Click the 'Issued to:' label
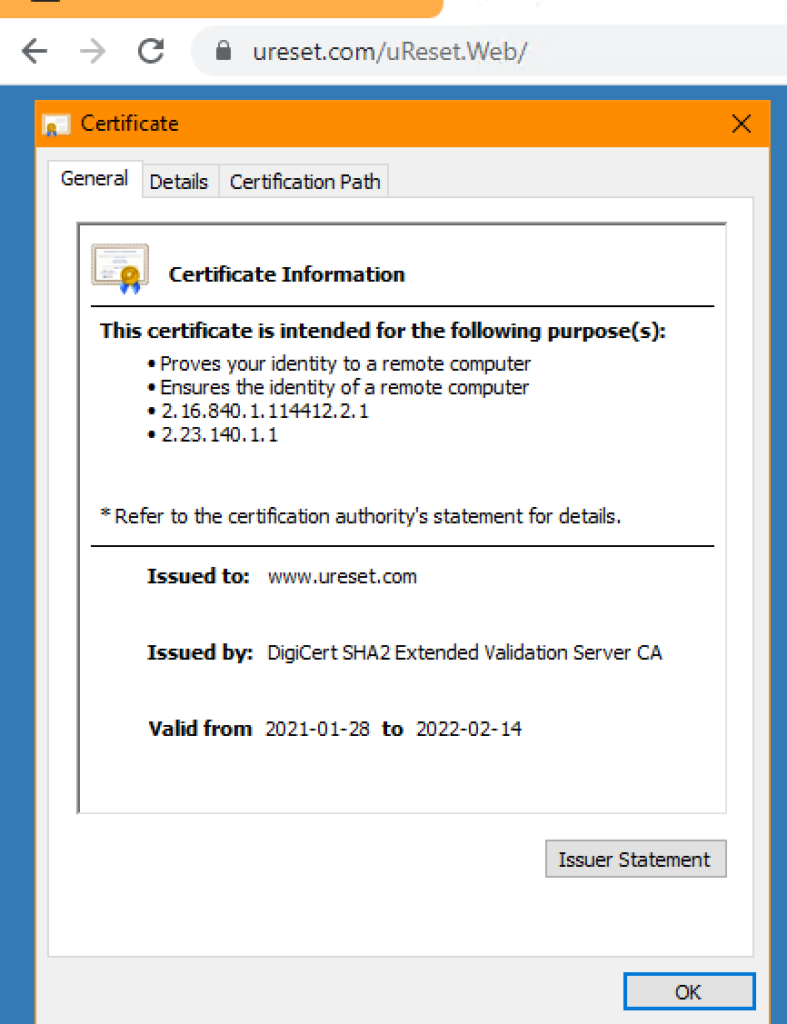The width and height of the screenshot is (787, 1024). tap(198, 576)
